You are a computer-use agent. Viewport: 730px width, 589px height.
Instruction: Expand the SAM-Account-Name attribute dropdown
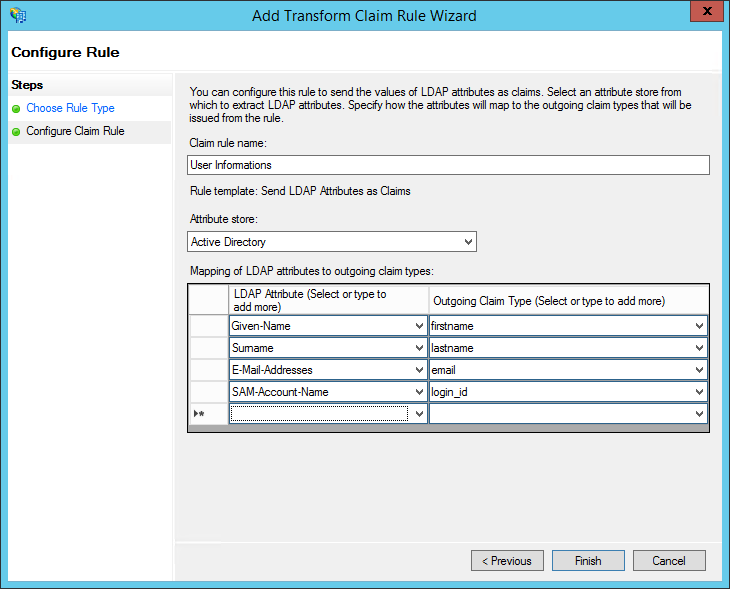tap(419, 392)
